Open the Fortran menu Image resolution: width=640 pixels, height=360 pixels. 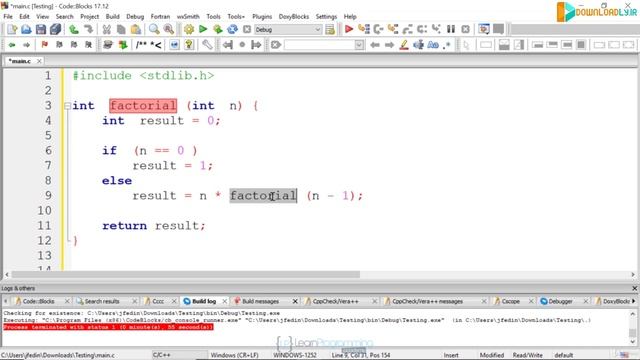click(x=160, y=17)
